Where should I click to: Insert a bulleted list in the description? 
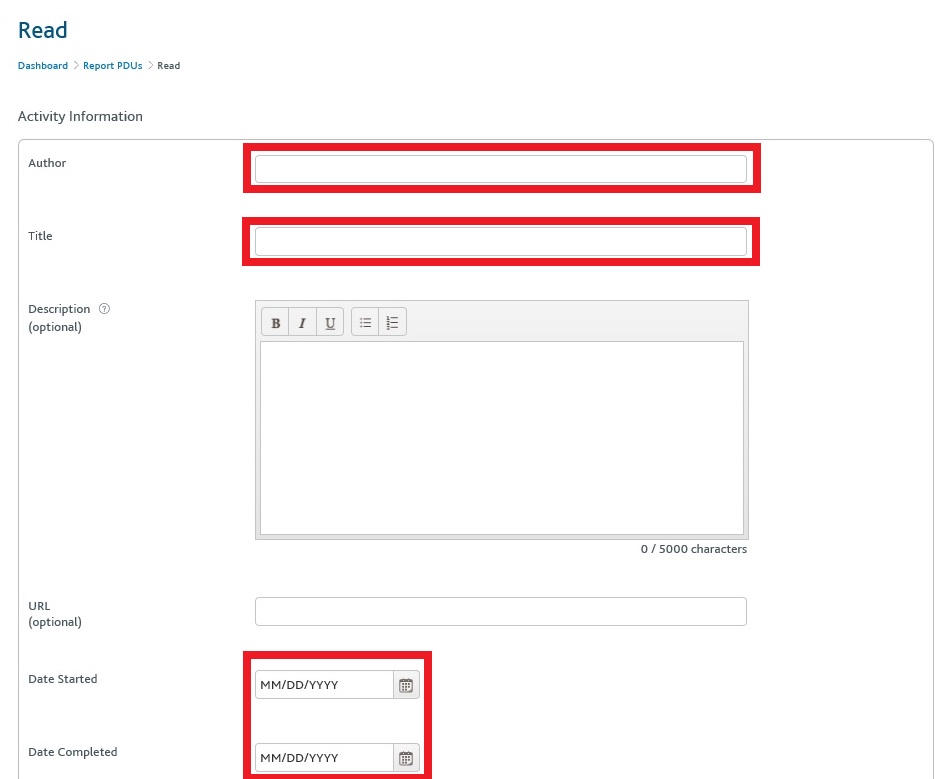coord(365,323)
